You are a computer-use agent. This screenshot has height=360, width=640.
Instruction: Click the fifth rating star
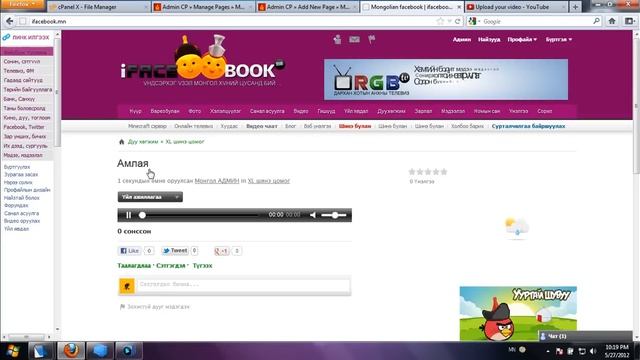pyautogui.click(x=444, y=172)
